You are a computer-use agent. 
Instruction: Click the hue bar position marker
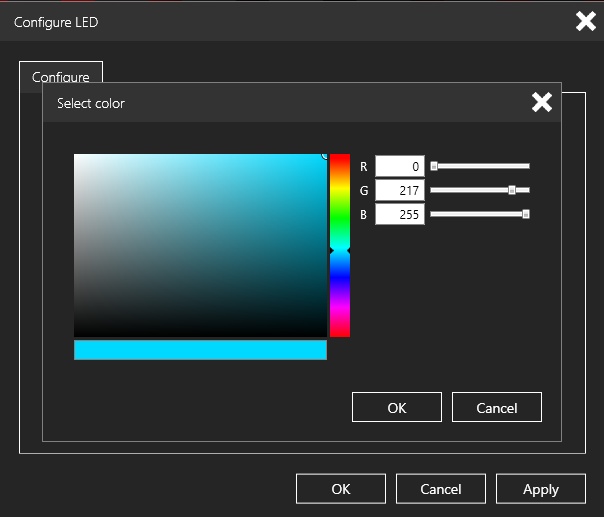pos(340,250)
